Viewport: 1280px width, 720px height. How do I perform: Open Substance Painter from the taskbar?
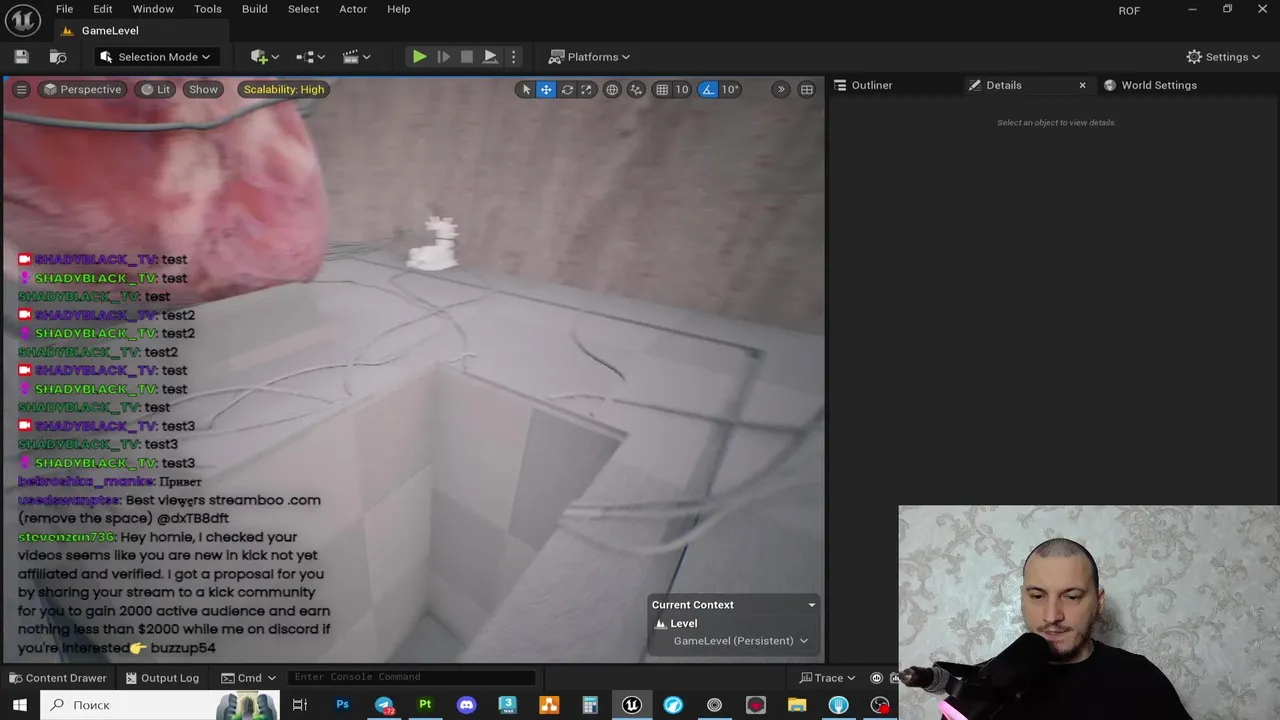point(425,705)
